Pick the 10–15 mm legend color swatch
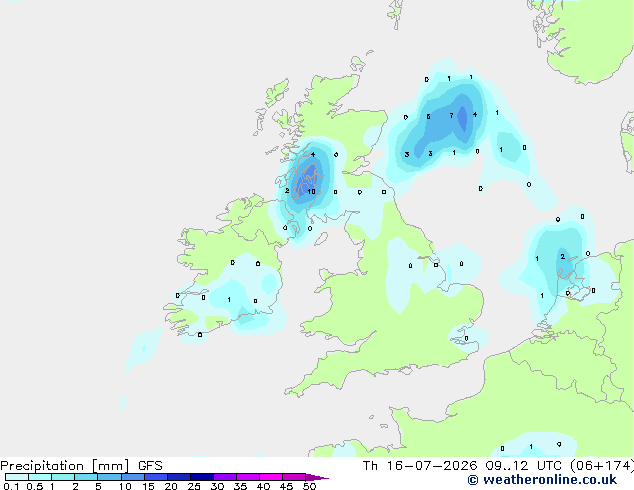Viewport: 634px width, 490px height. 133,477
